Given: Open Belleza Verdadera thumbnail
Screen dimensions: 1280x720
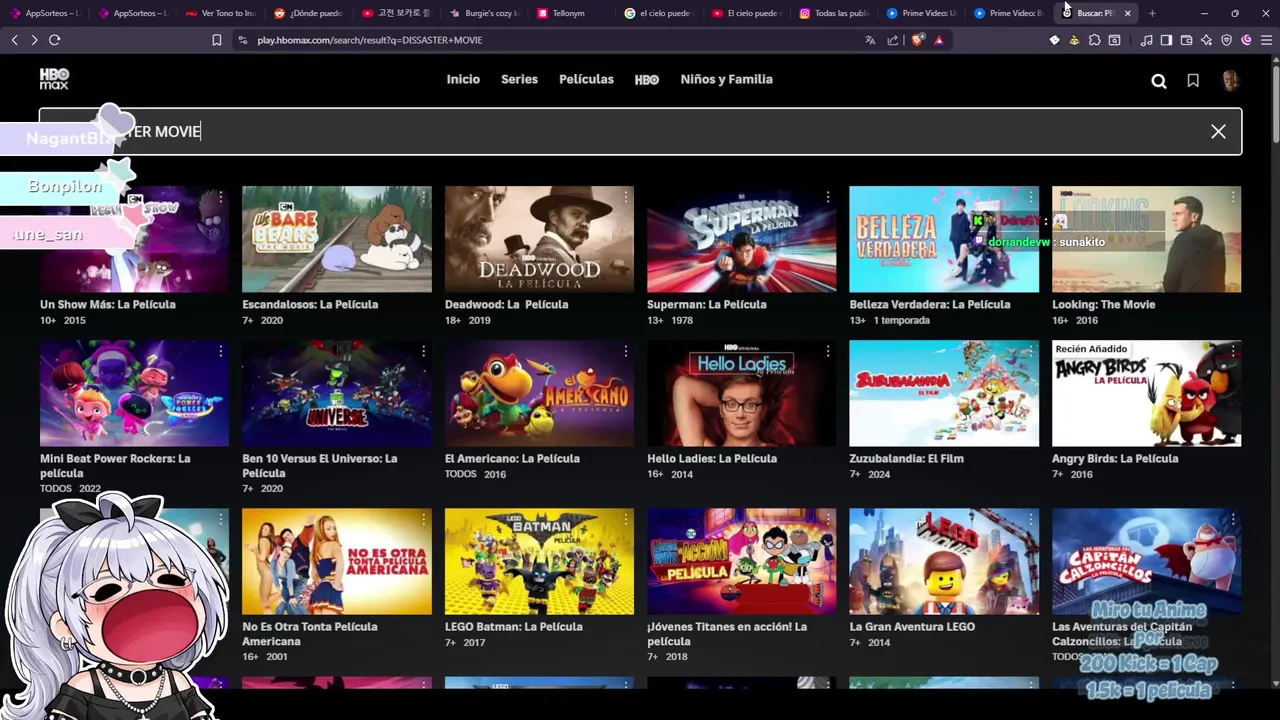Looking at the screenshot, I should tap(944, 239).
